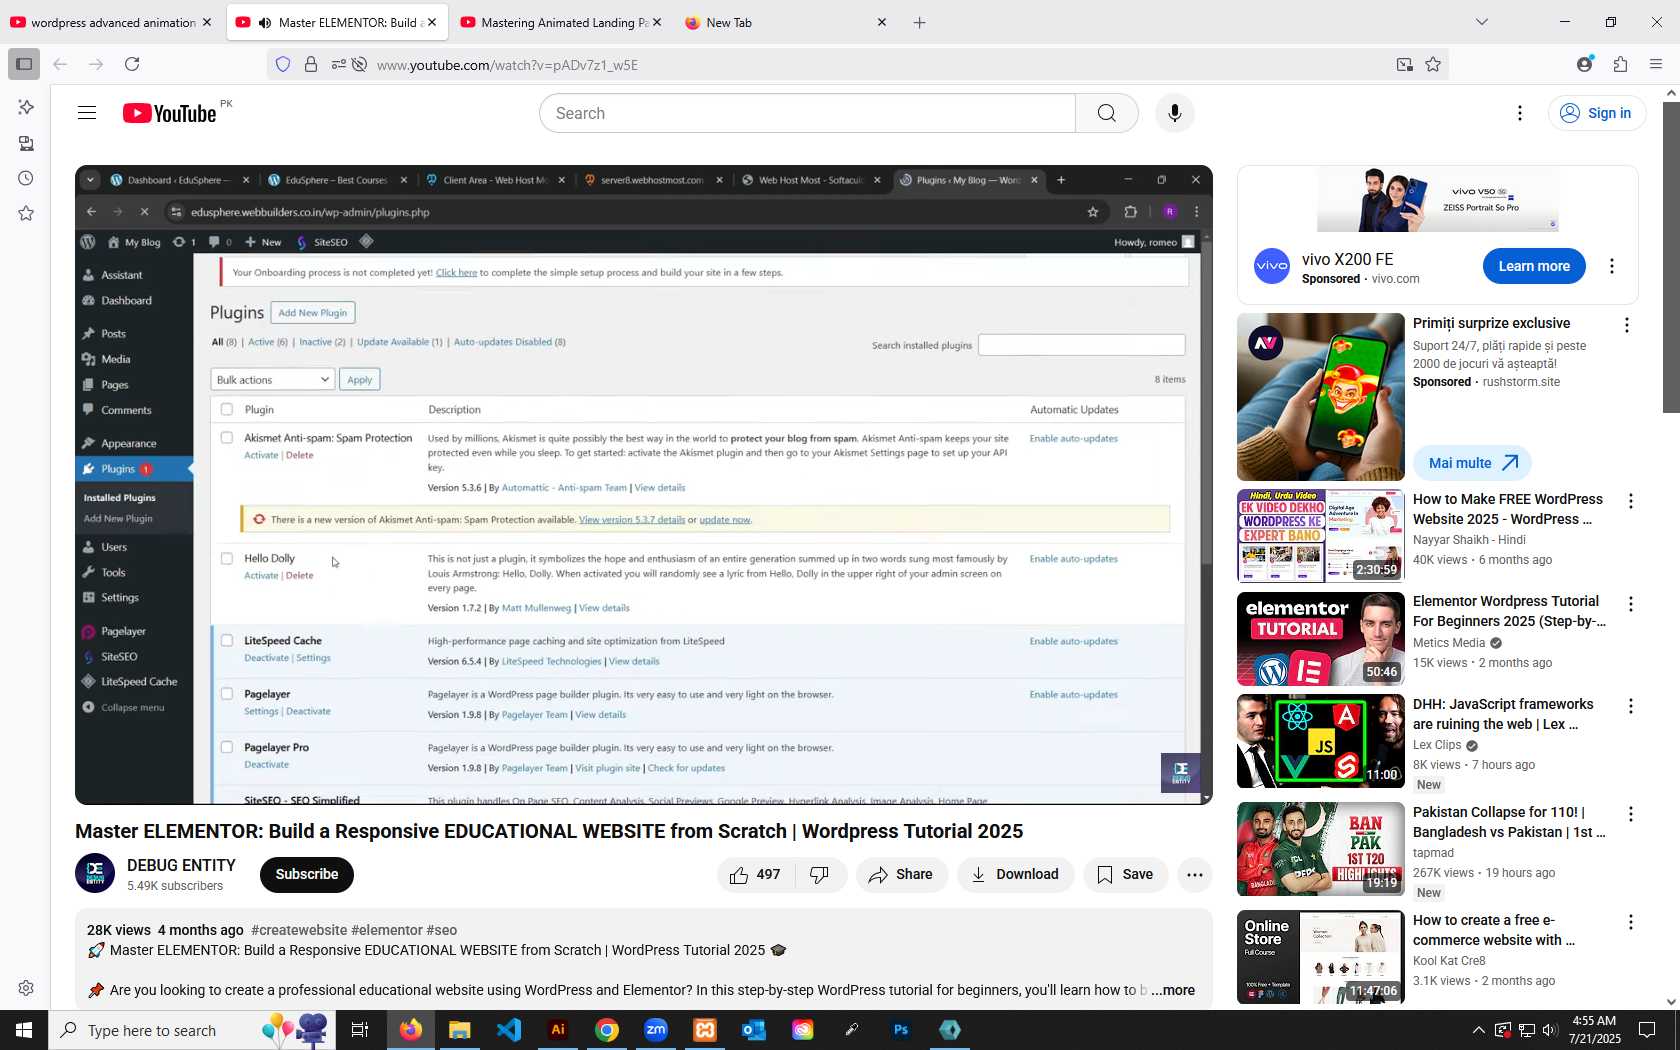The width and height of the screenshot is (1680, 1050).
Task: Open Zoom from the taskbar
Action: [656, 1030]
